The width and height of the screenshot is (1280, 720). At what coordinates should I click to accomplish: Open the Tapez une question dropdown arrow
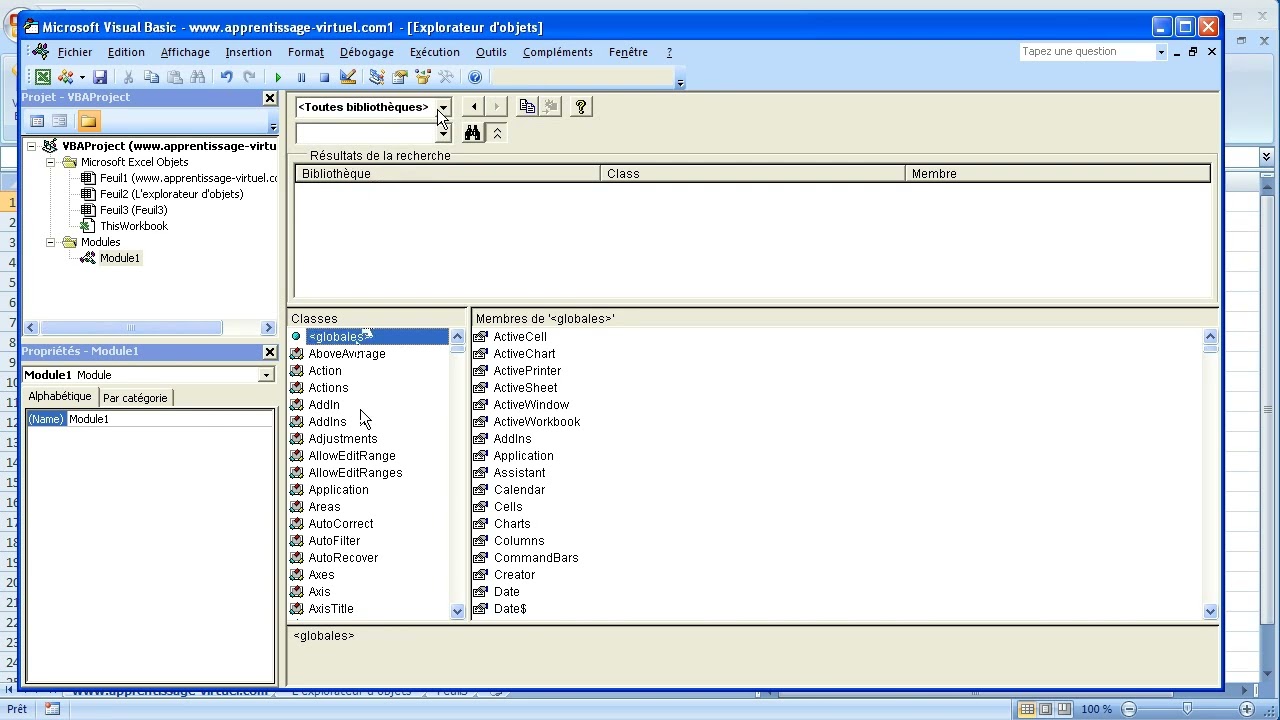click(1161, 52)
